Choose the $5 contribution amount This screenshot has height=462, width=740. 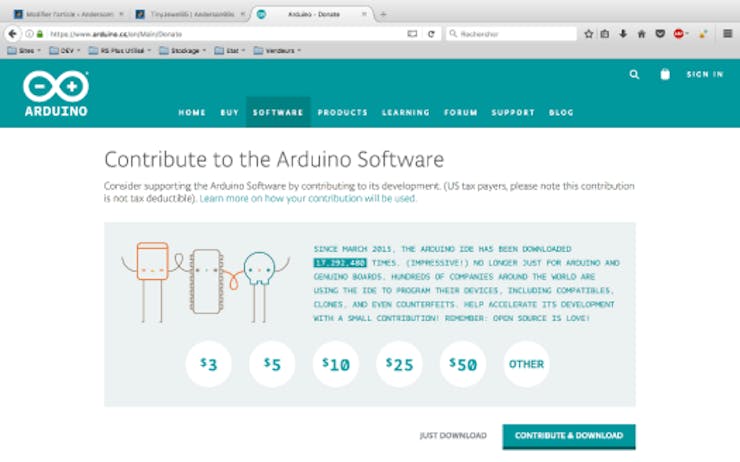(272, 364)
